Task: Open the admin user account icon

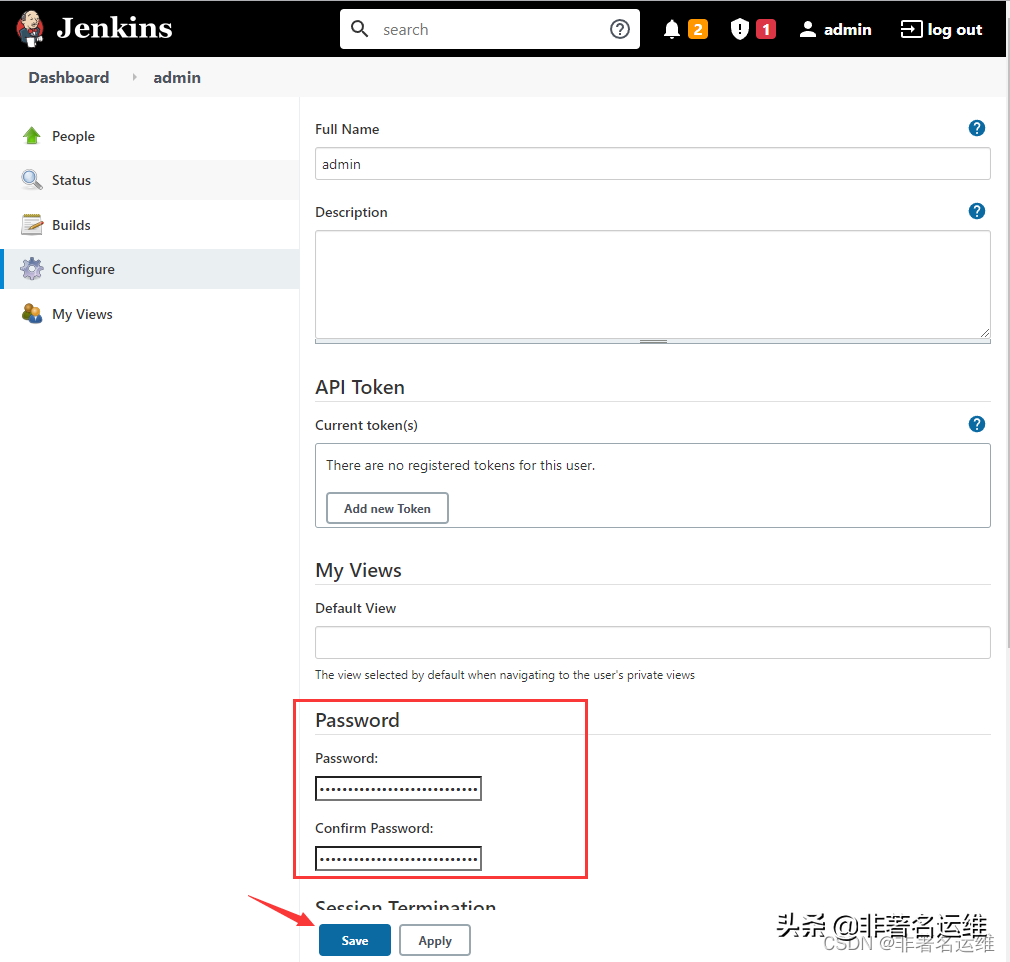Action: (807, 29)
